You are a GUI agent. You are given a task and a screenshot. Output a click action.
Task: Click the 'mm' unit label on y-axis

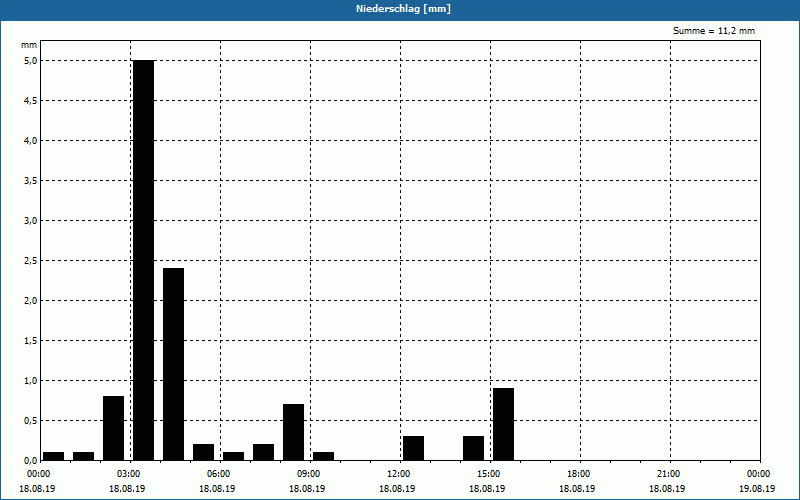[29, 45]
